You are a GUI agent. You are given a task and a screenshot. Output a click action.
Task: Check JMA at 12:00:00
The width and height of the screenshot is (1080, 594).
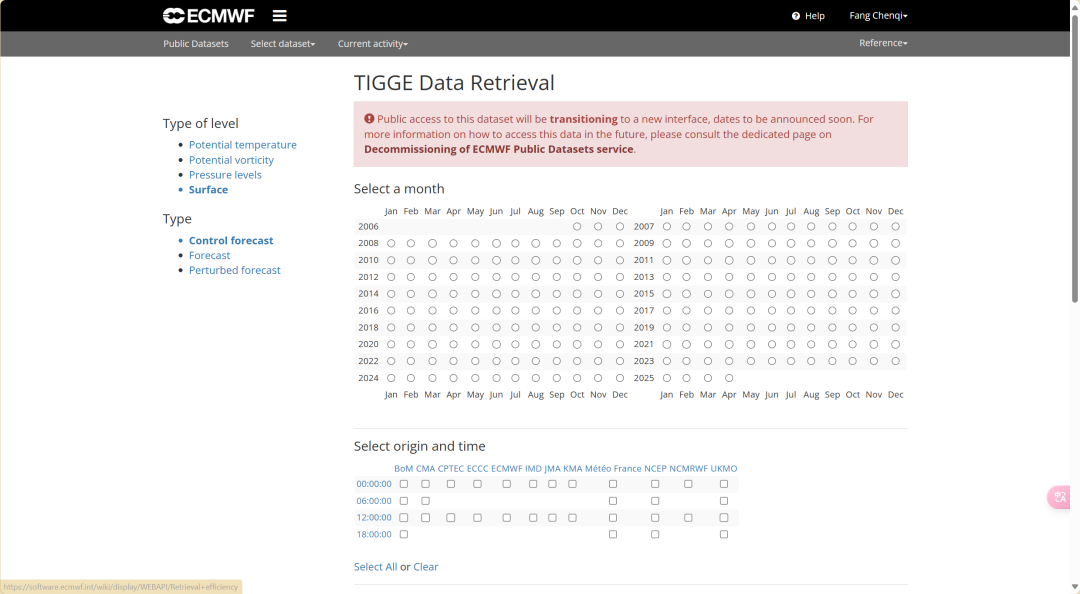point(552,518)
